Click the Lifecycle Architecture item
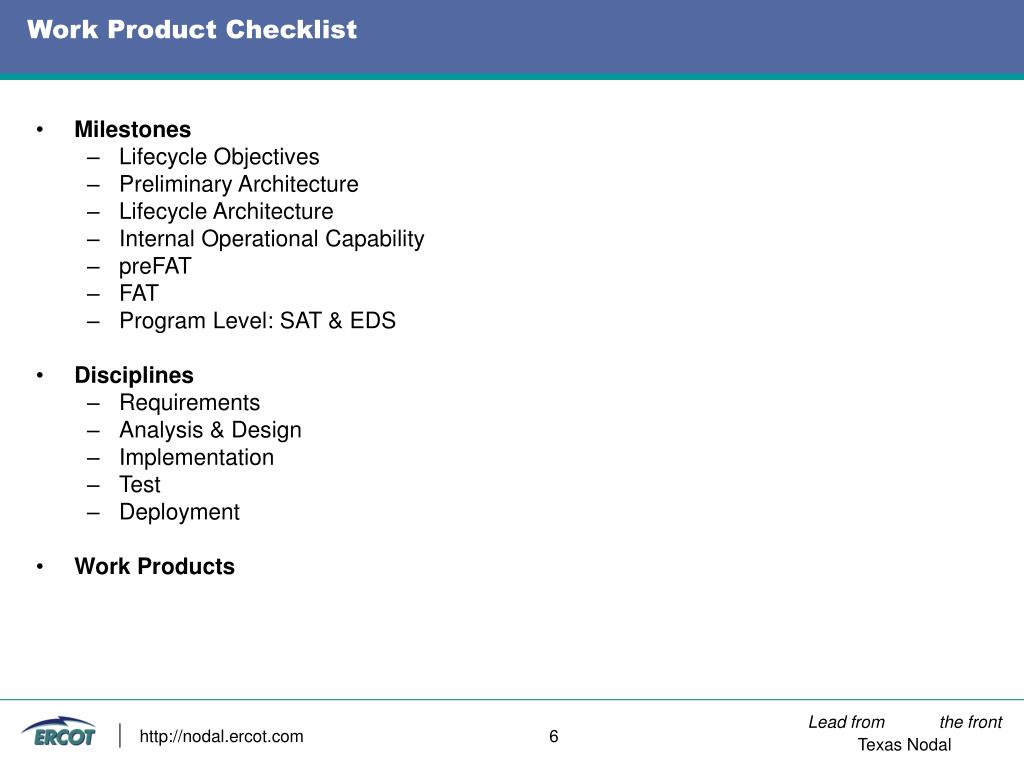Viewport: 1024px width, 768px height. click(226, 212)
